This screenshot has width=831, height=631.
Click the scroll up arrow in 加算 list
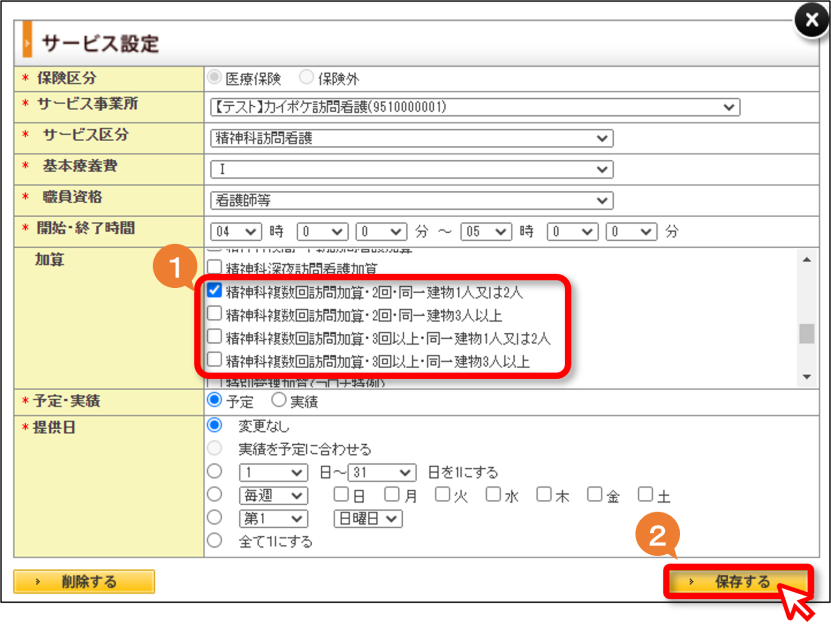(x=807, y=260)
